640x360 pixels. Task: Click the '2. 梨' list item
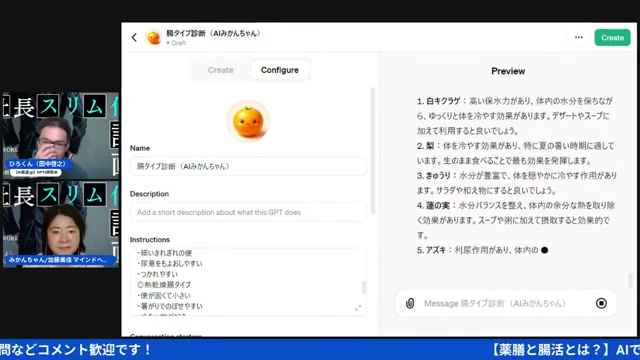(517, 153)
